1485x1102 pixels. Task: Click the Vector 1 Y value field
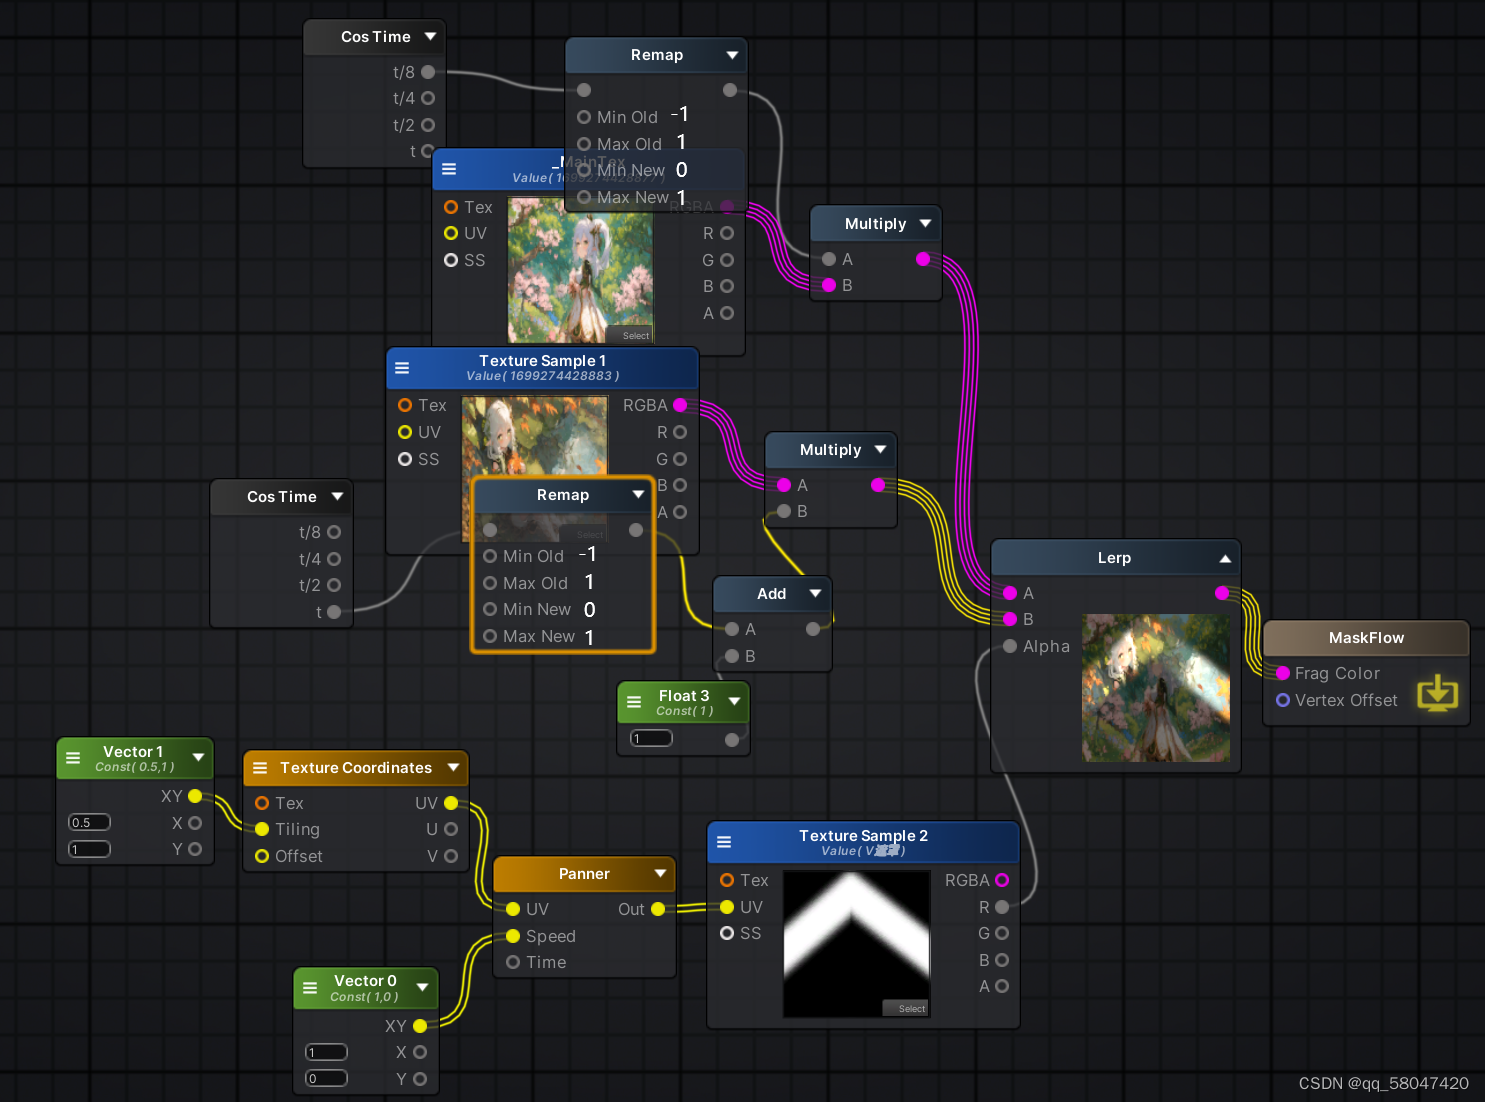click(89, 849)
